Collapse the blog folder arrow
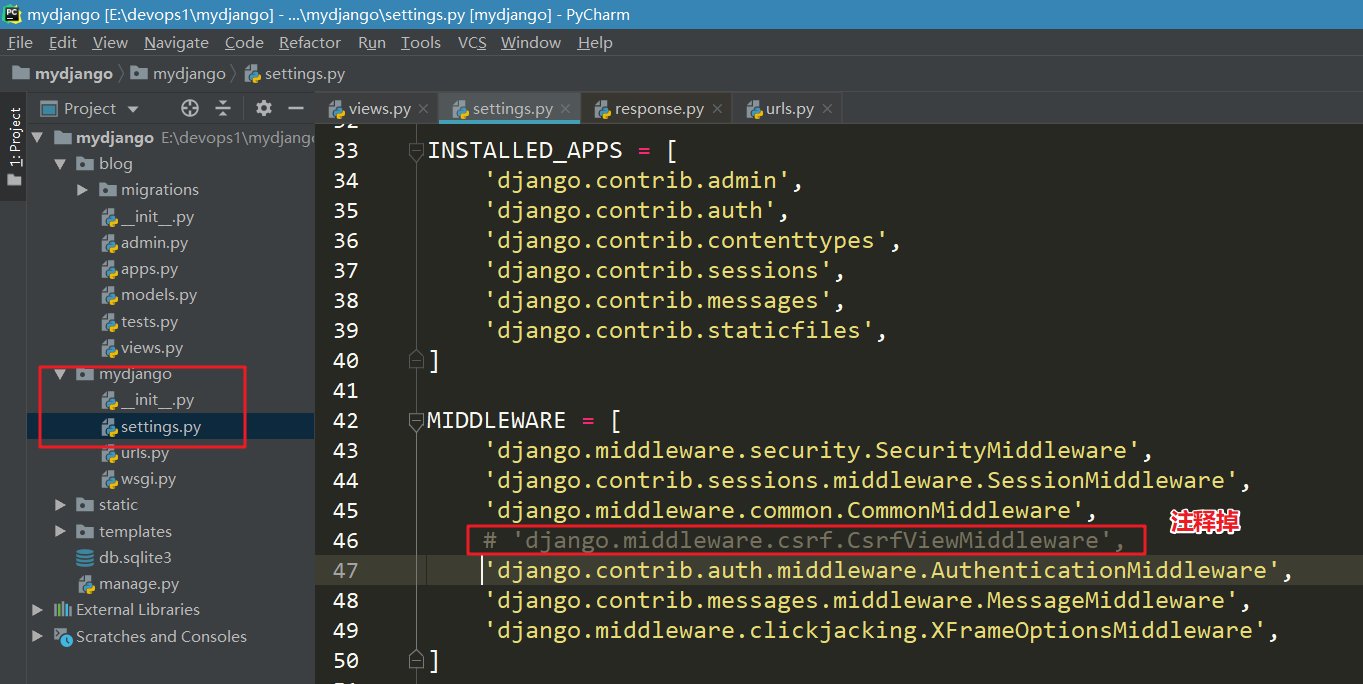The height and width of the screenshot is (684, 1363). coord(60,163)
